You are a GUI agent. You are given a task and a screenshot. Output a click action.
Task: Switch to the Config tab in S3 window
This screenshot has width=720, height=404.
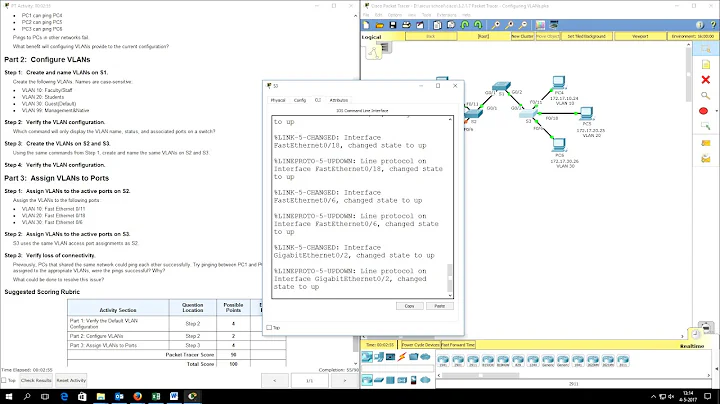tap(300, 100)
